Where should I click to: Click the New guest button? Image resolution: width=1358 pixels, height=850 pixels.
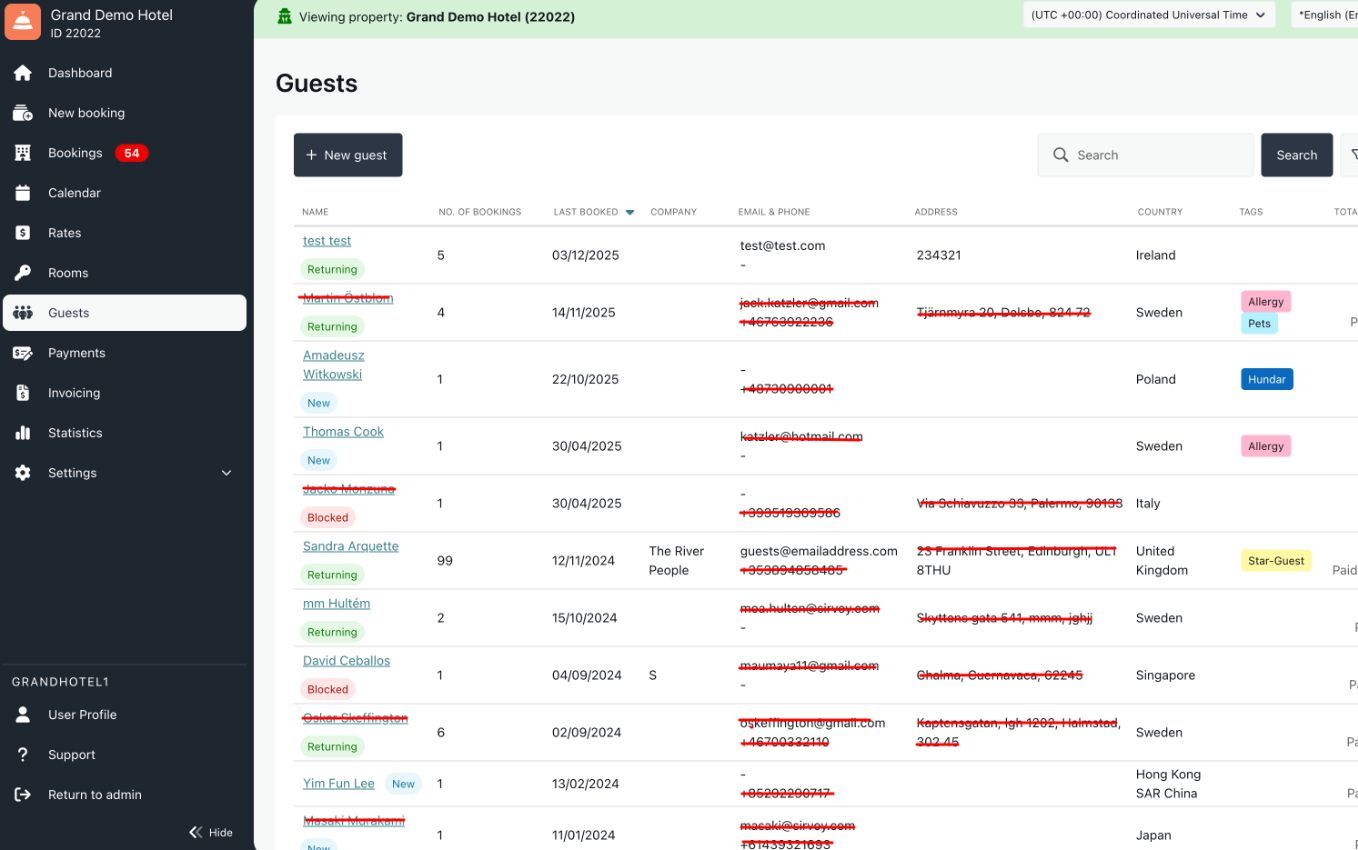(347, 155)
